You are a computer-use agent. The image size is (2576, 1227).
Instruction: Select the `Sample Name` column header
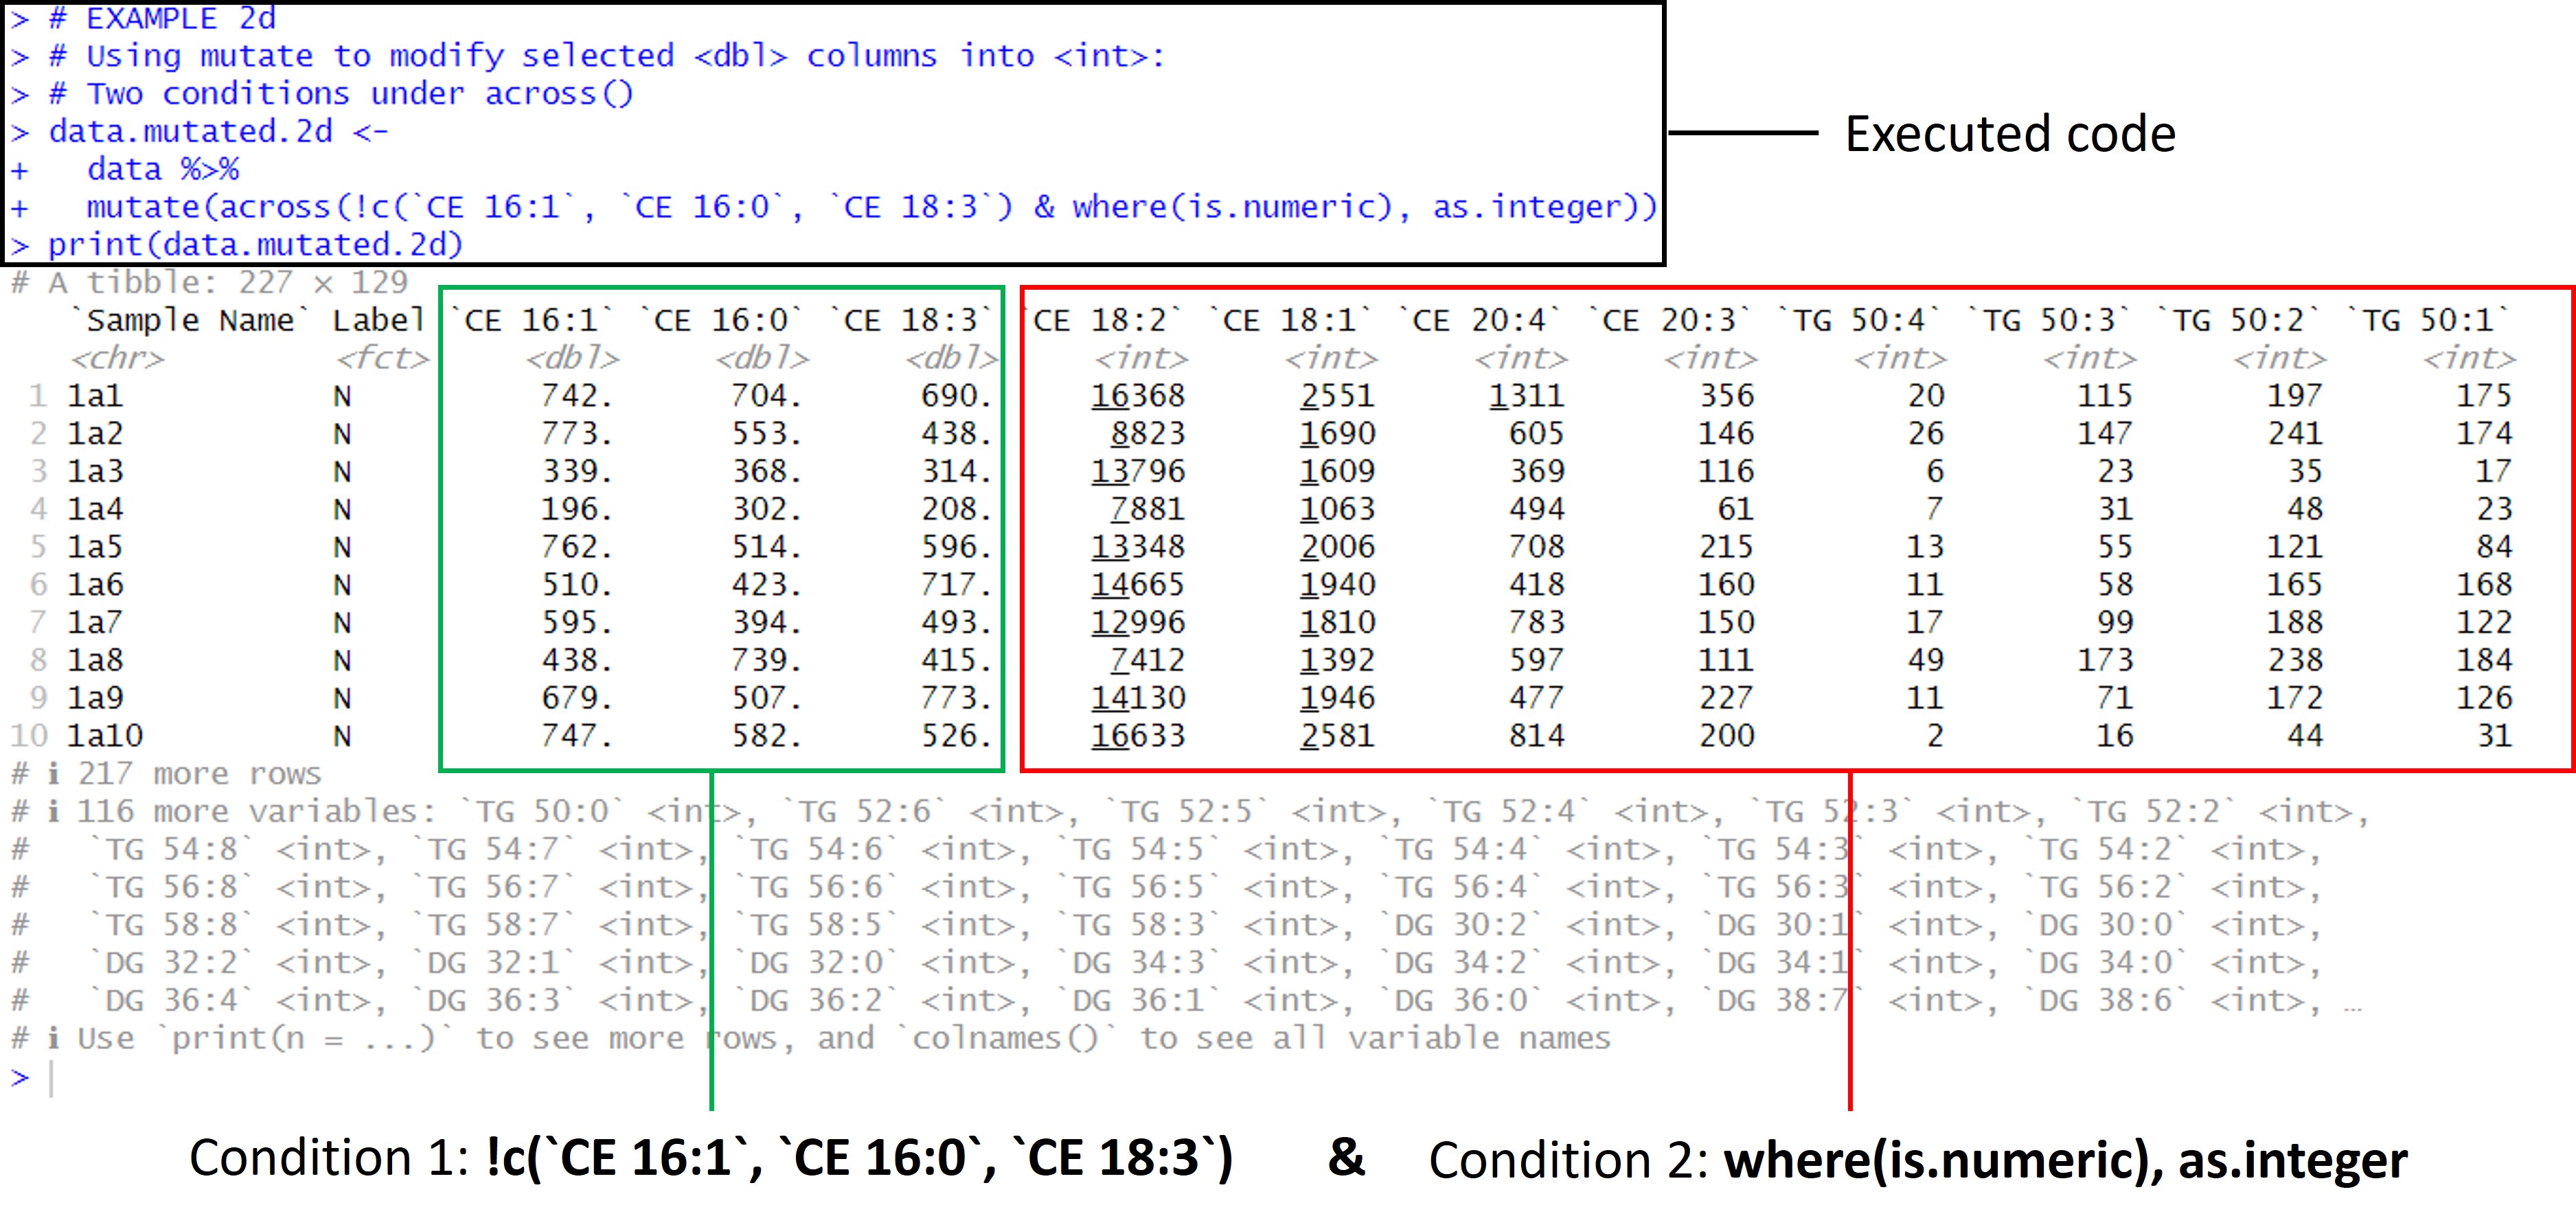(189, 320)
